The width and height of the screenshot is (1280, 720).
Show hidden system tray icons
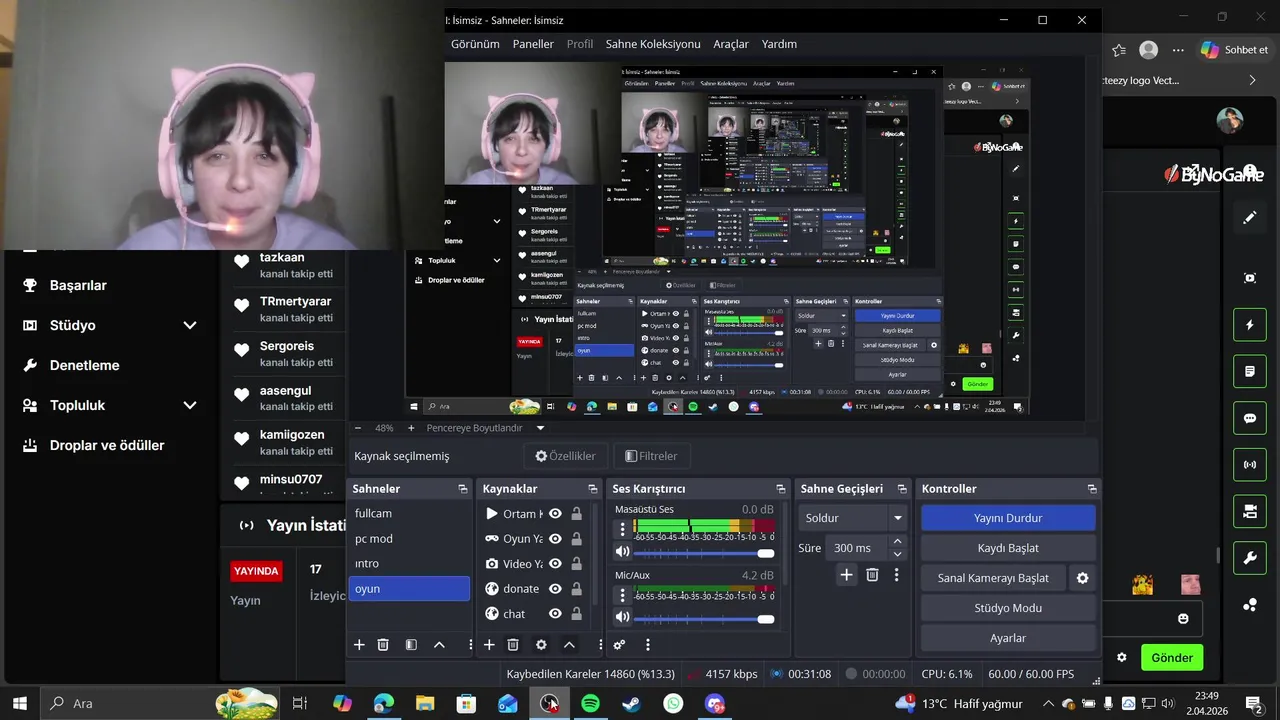coord(1048,704)
